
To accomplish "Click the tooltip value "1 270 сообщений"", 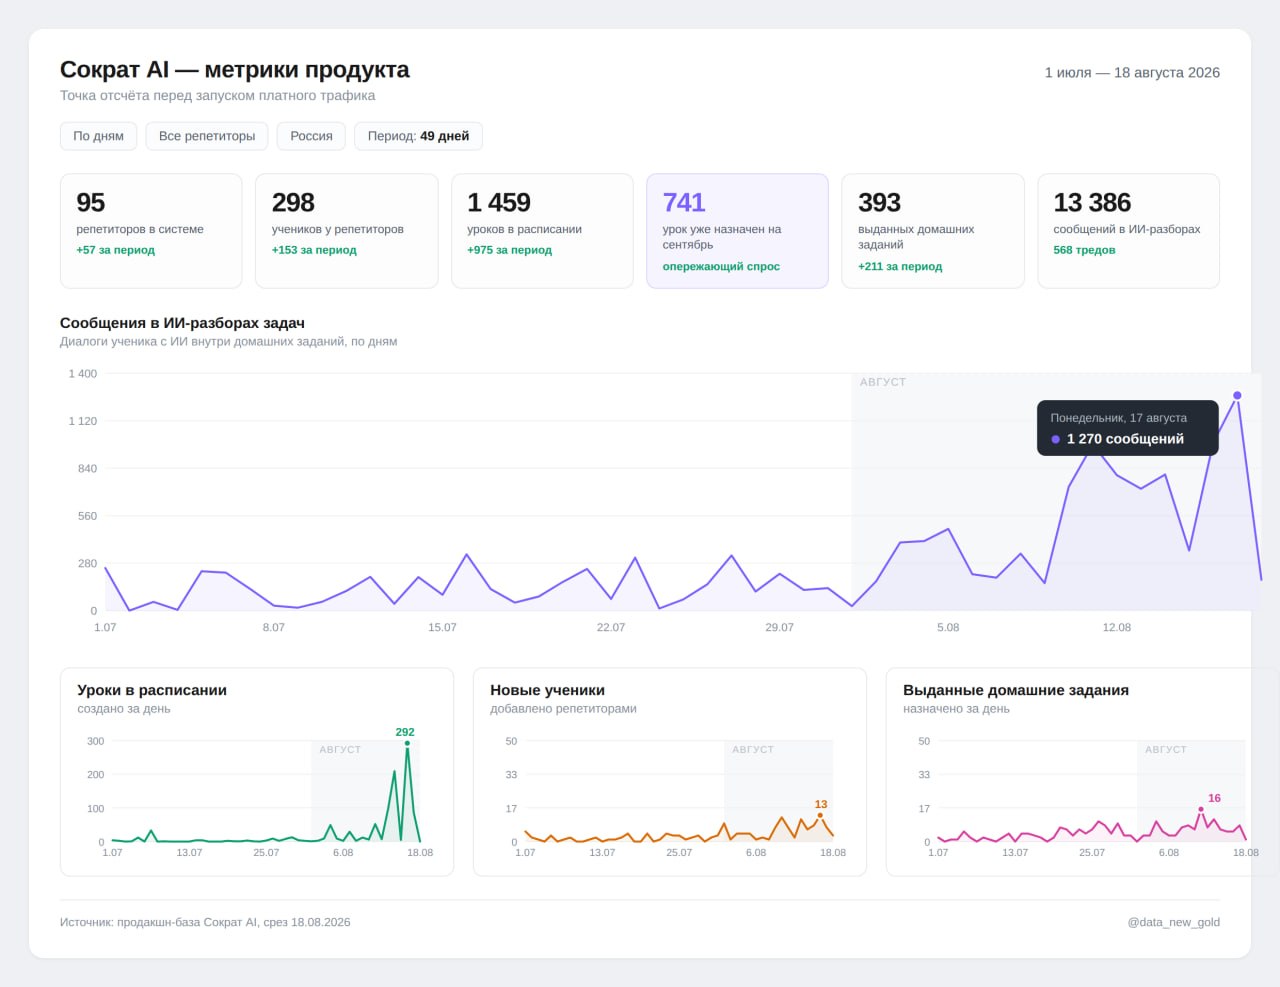I will (x=1125, y=439).
